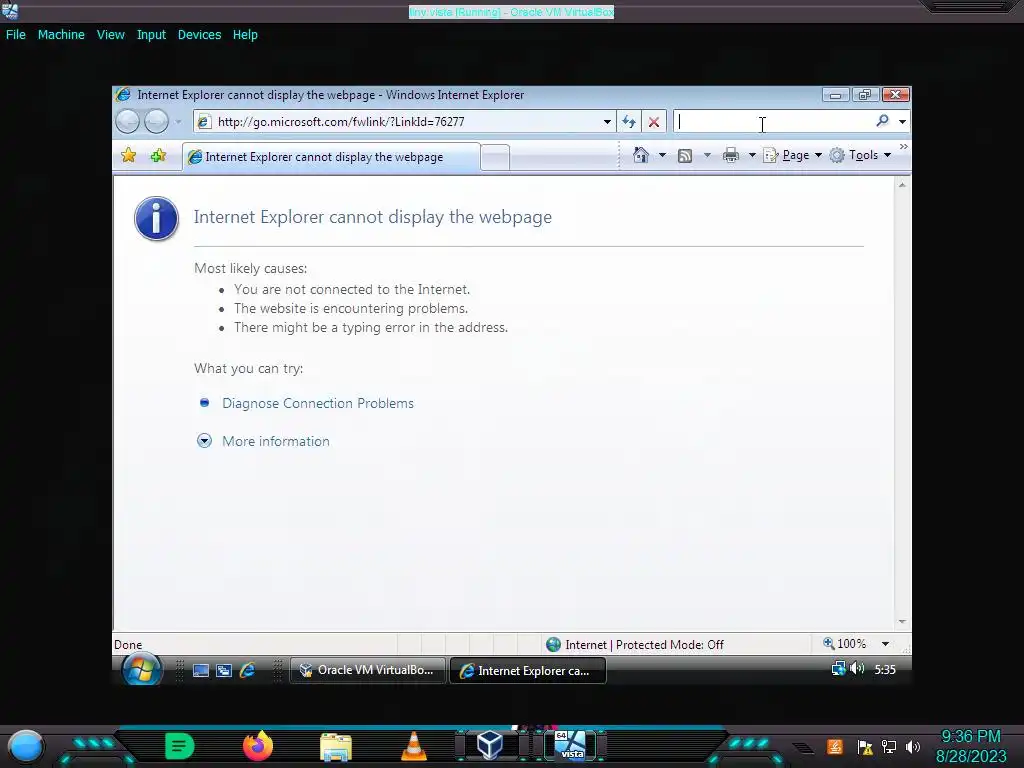Click the host network tray icon

click(889, 746)
